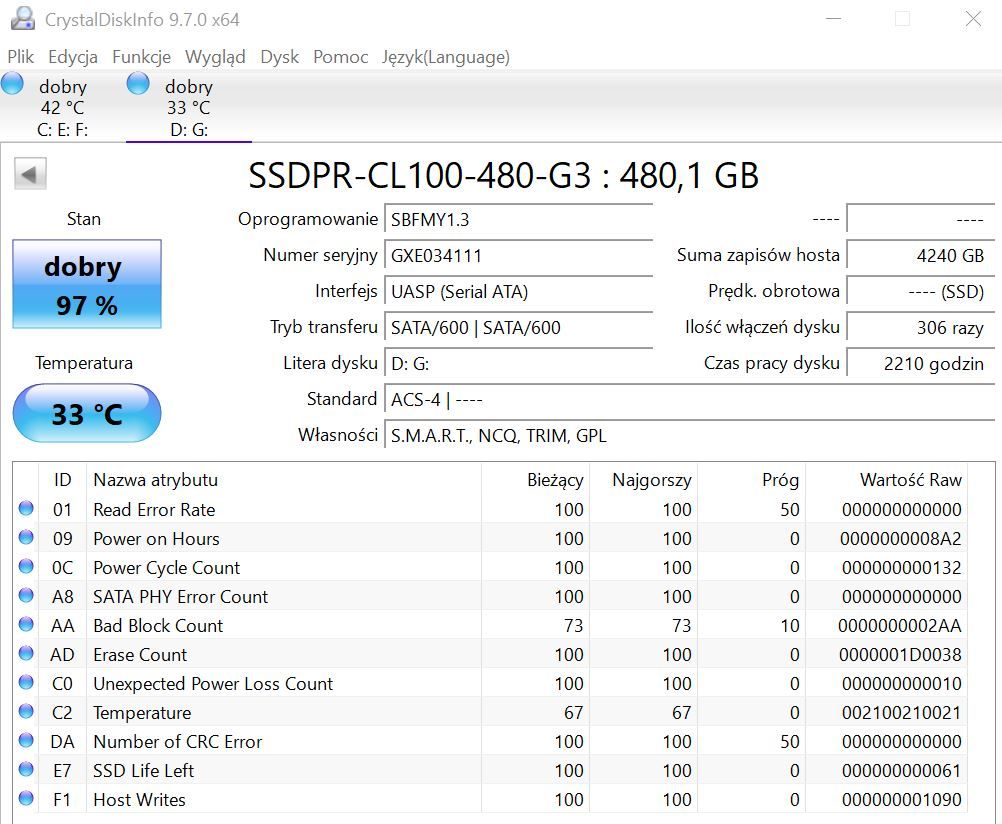Click status orb for SATA PHY Error Count
Viewport: 1002px width, 824px height.
click(26, 595)
